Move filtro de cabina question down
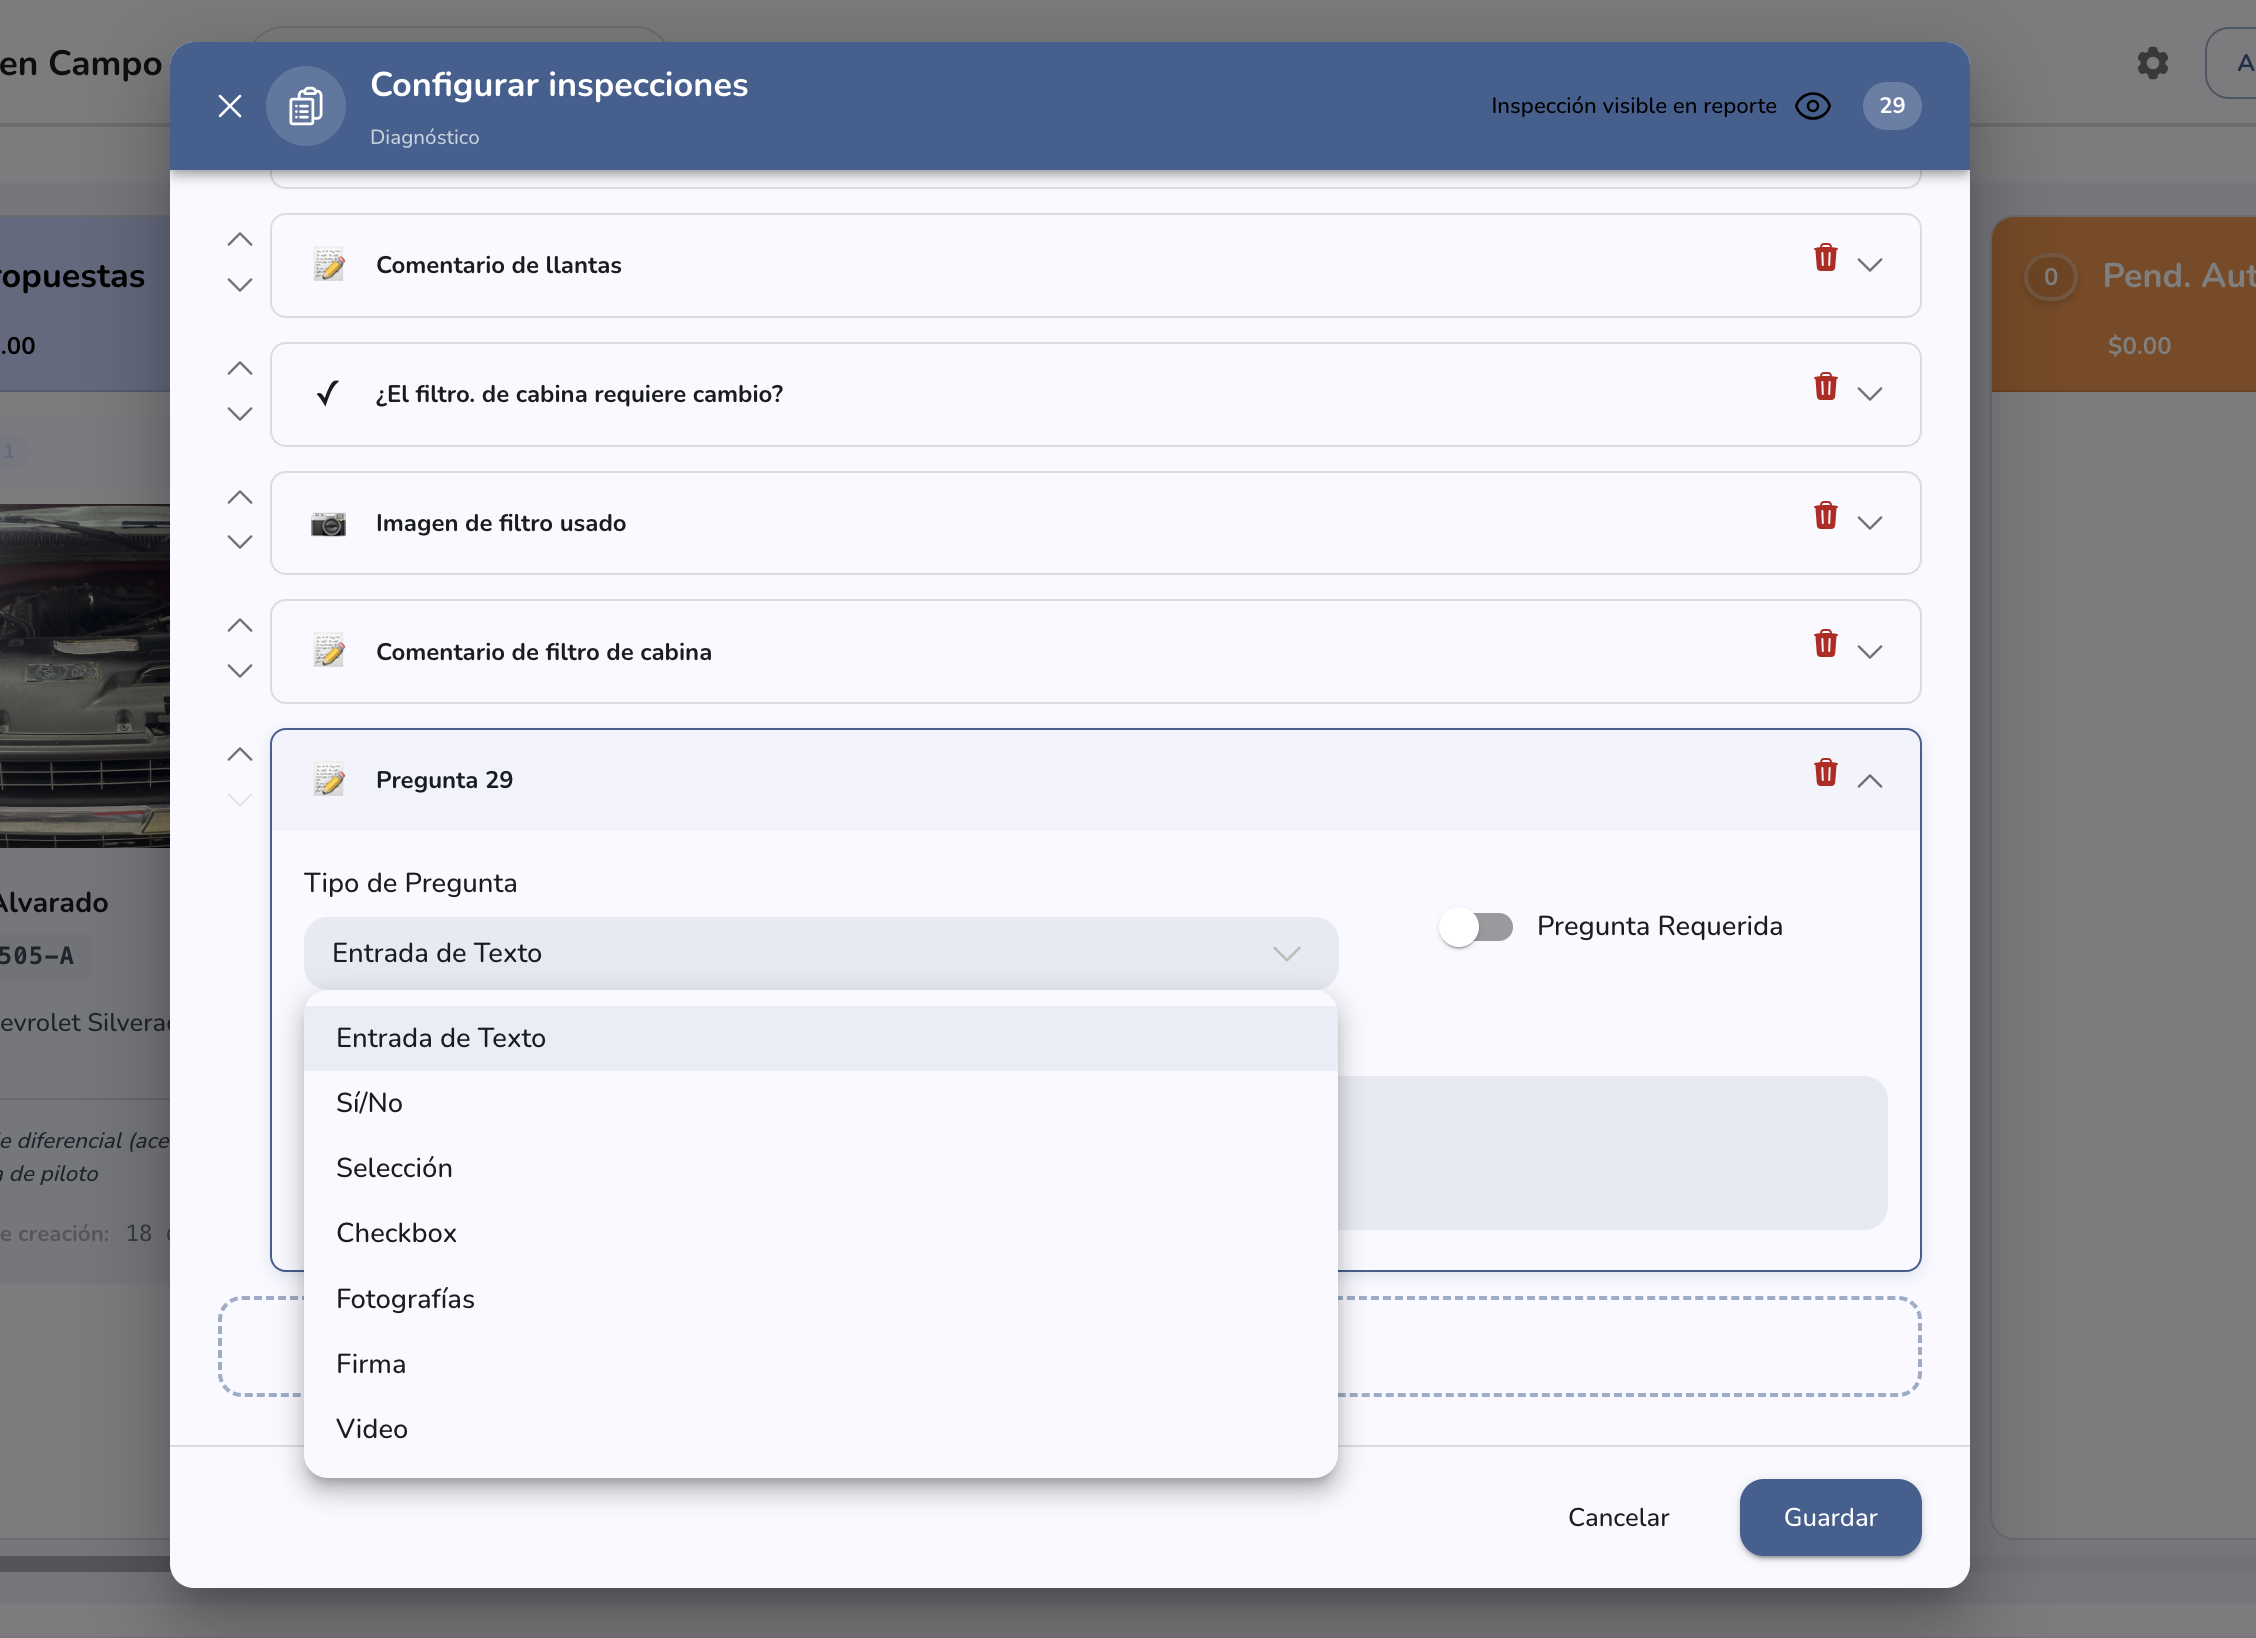The width and height of the screenshot is (2256, 1638). 240,413
